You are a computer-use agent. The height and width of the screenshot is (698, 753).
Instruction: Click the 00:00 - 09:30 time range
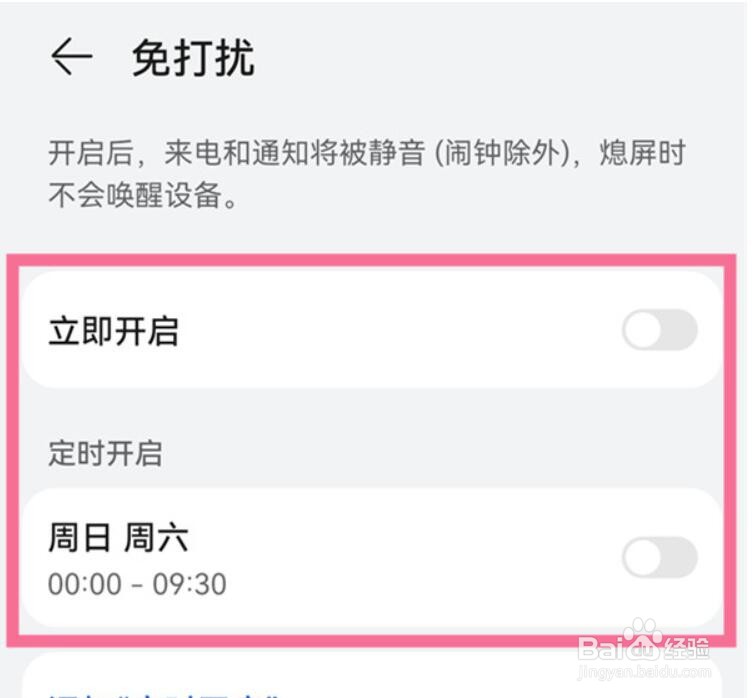(x=137, y=583)
